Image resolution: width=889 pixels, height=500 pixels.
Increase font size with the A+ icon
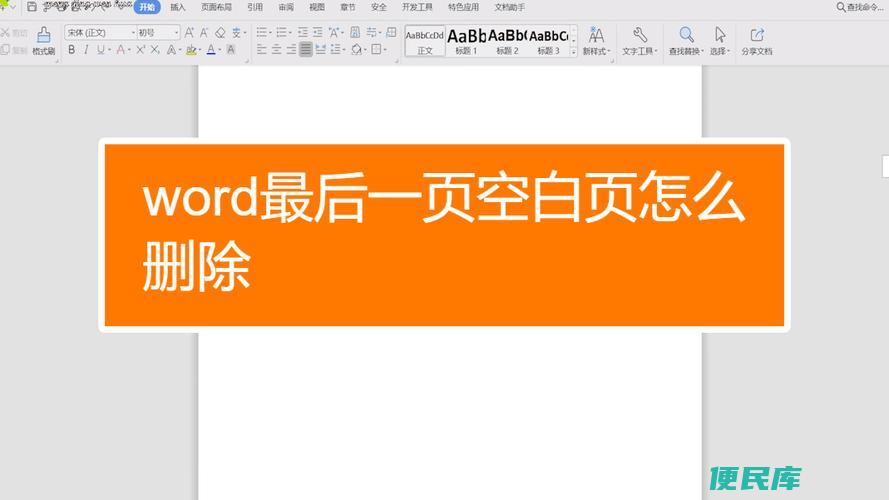pos(189,33)
